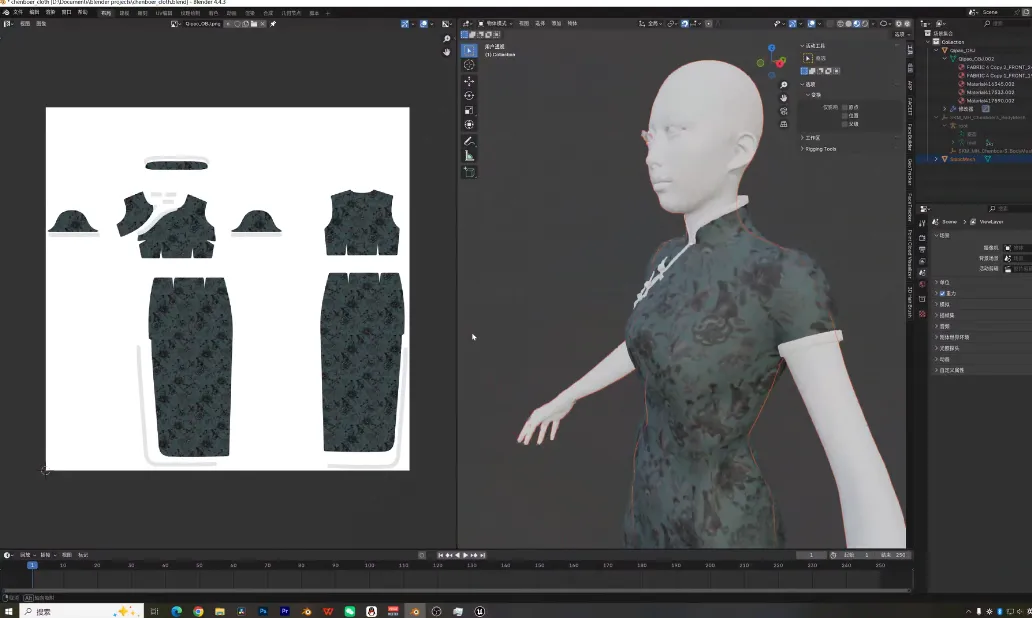Switch to Wireframe viewport shading
The image size is (1032, 618).
840,24
